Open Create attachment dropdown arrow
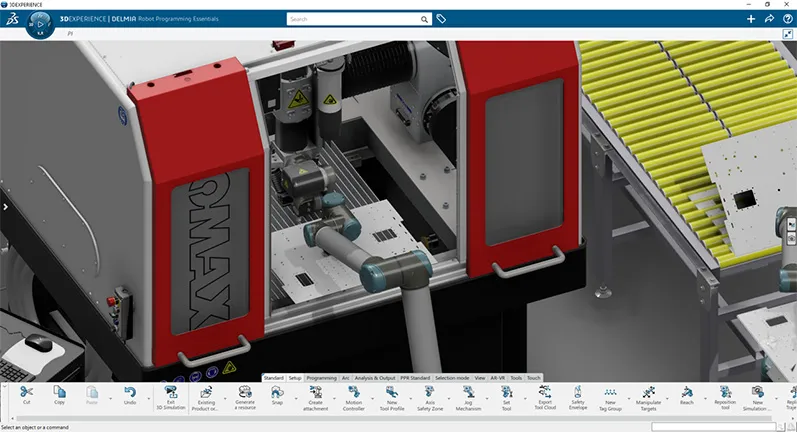Screen dimensions: 797x432 [335, 399]
